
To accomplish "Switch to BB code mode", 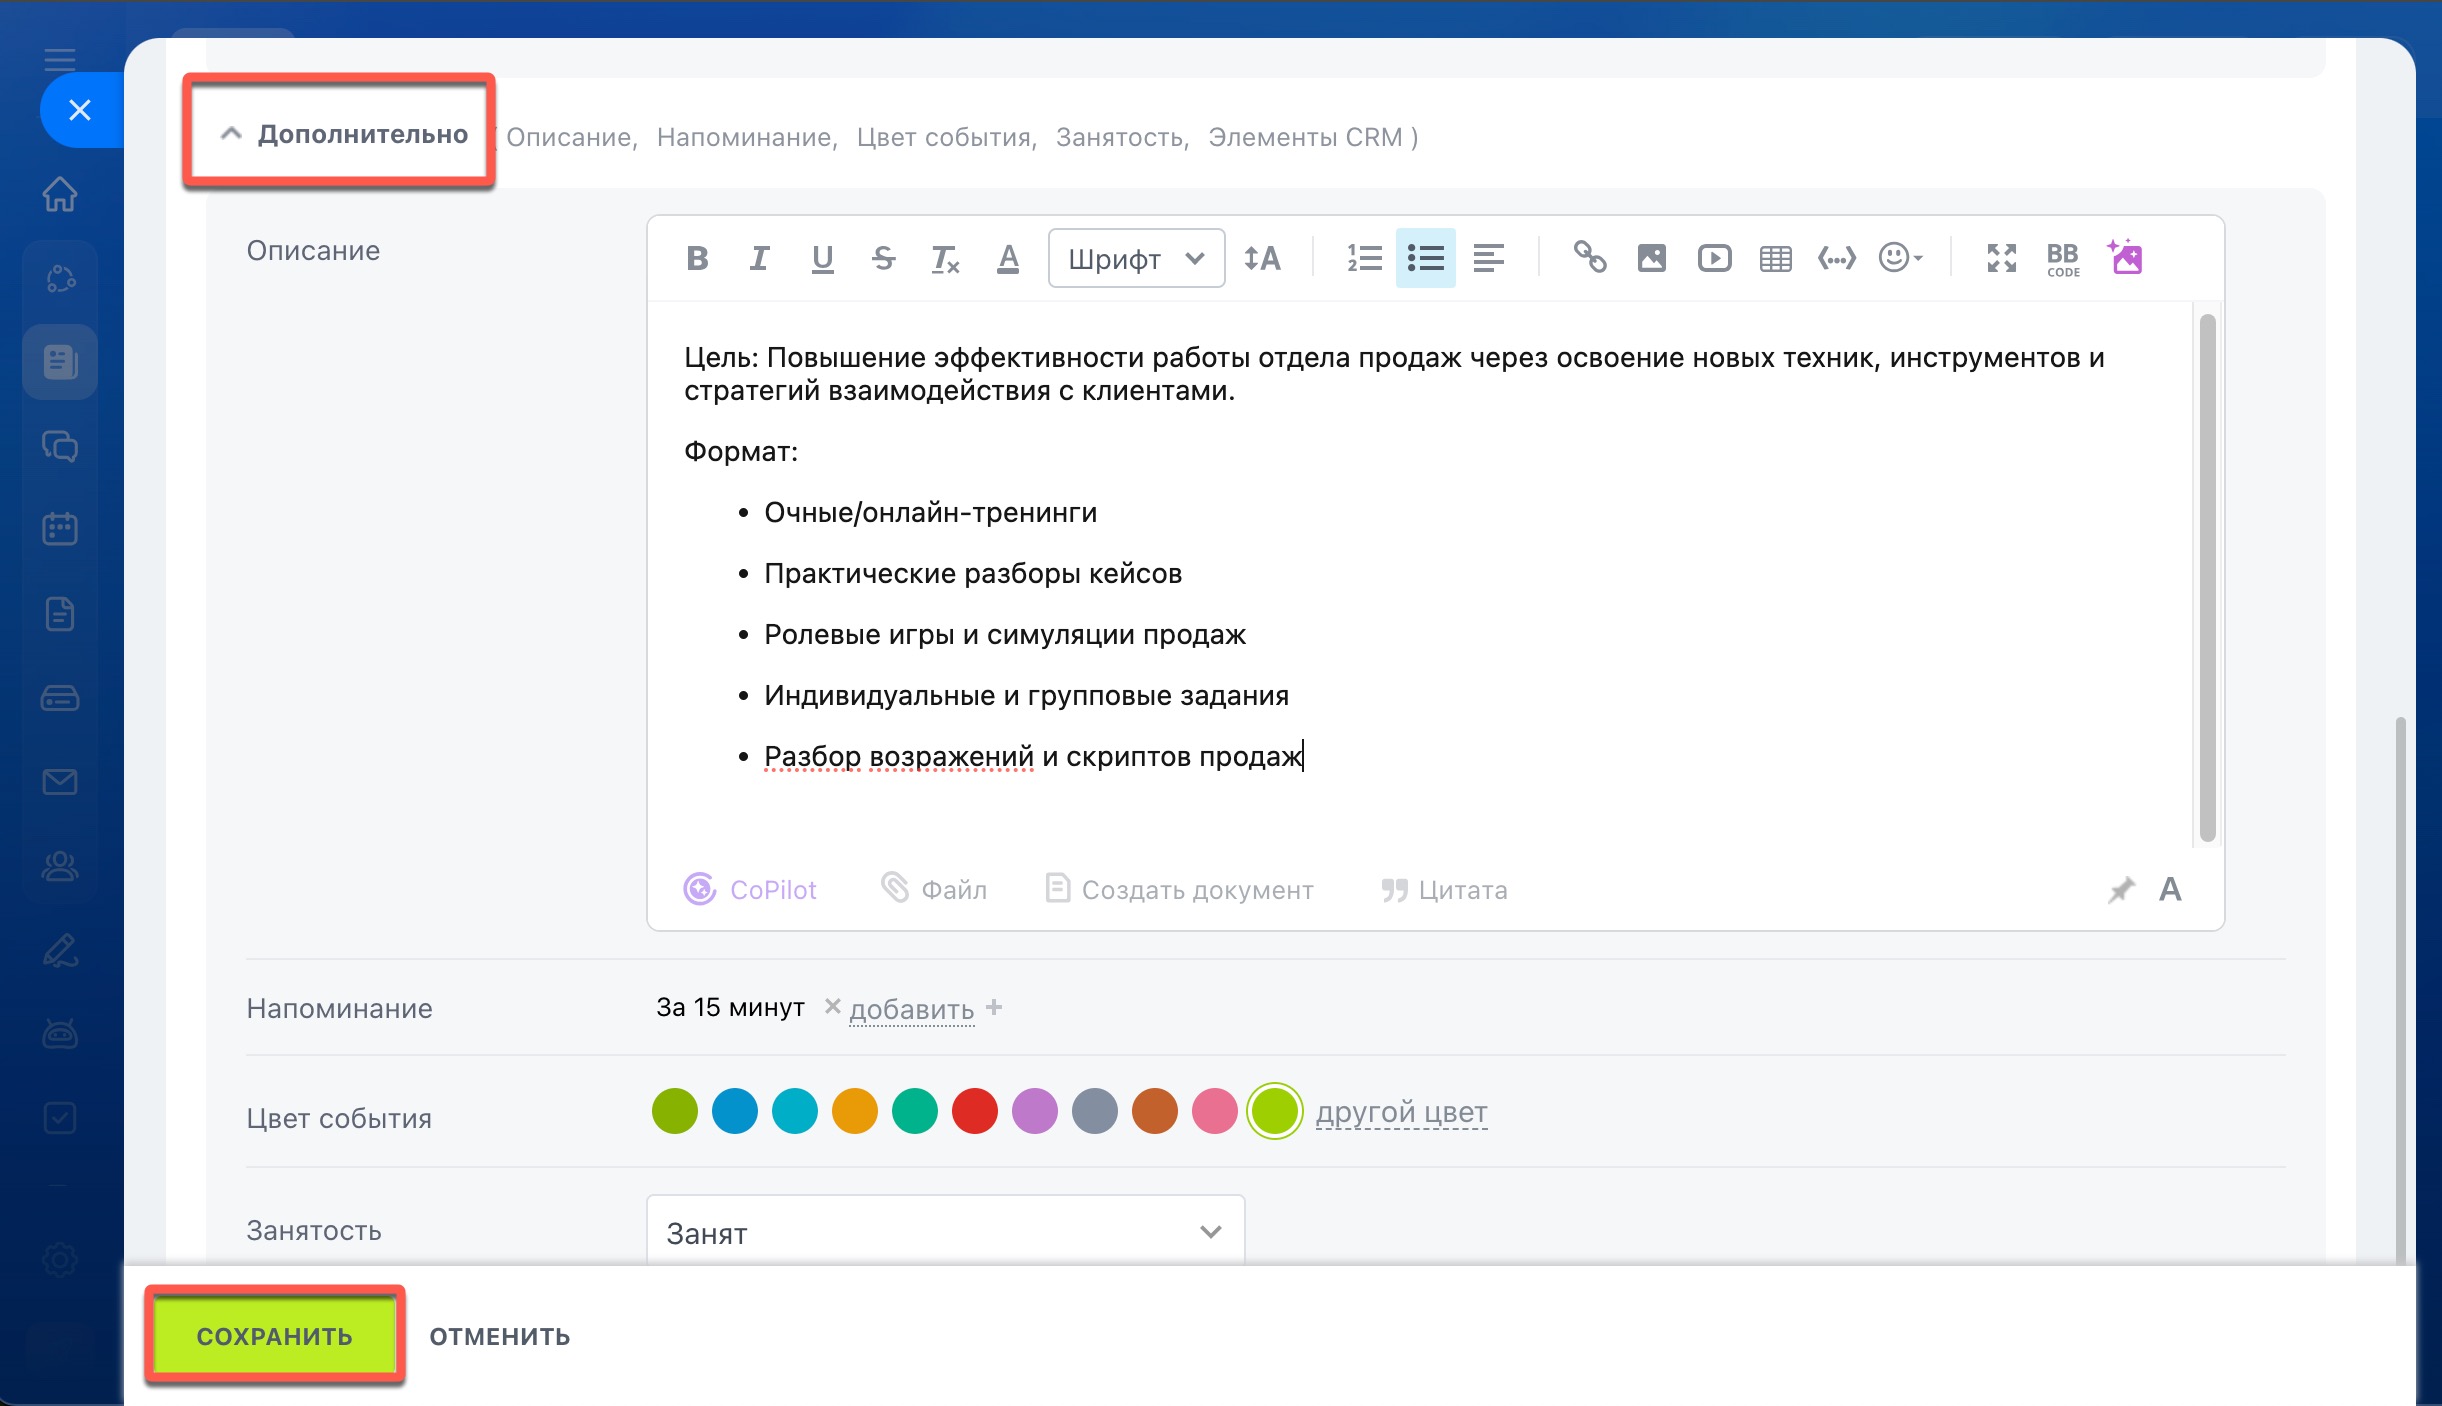I will point(2062,259).
